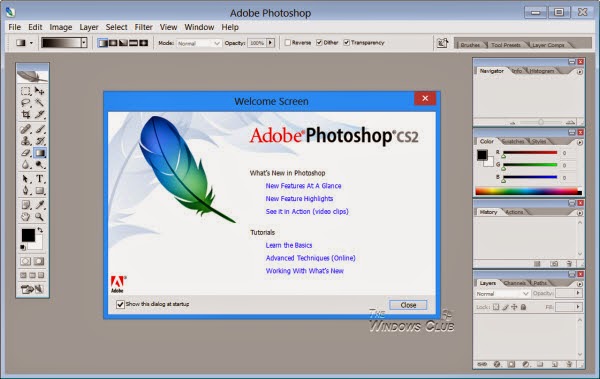Image resolution: width=600 pixels, height=379 pixels.
Task: Open the Layers Opacity arrow
Action: 578,293
